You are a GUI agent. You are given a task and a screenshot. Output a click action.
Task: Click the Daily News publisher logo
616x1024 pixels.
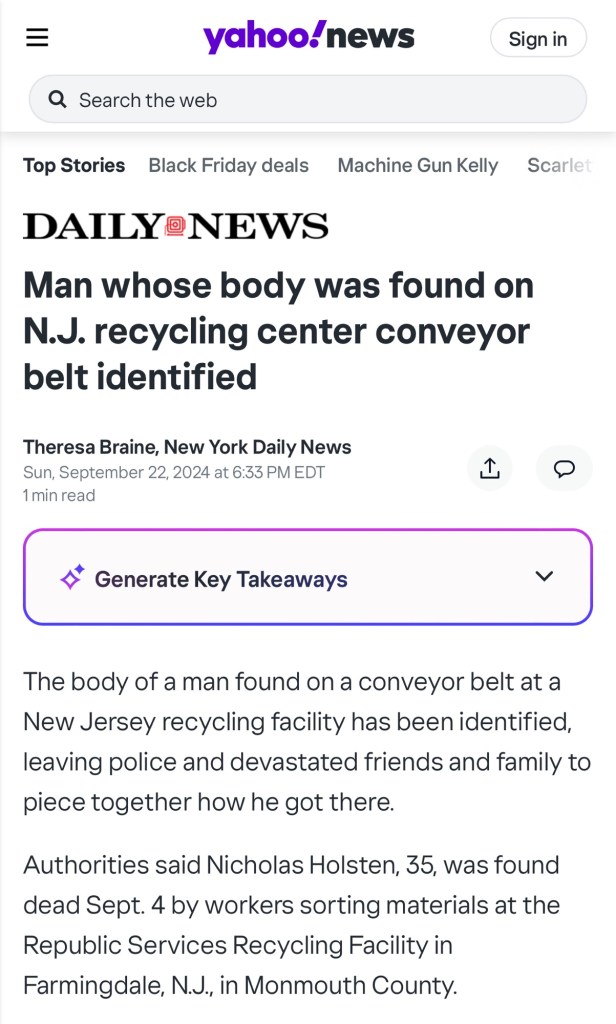coord(175,226)
